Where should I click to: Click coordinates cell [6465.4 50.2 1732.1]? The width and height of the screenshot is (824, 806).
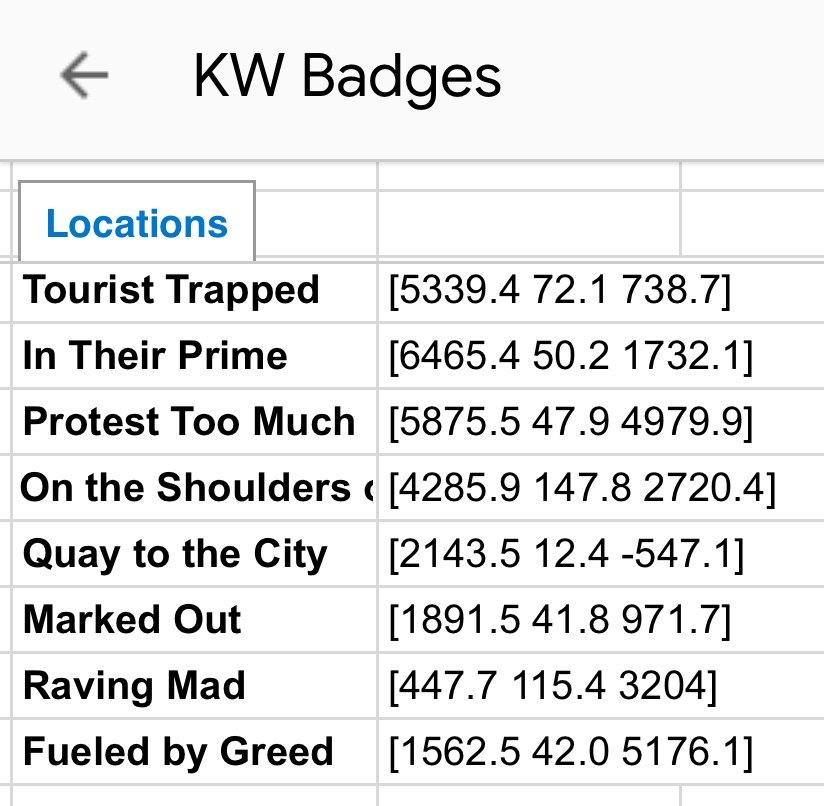click(x=601, y=356)
